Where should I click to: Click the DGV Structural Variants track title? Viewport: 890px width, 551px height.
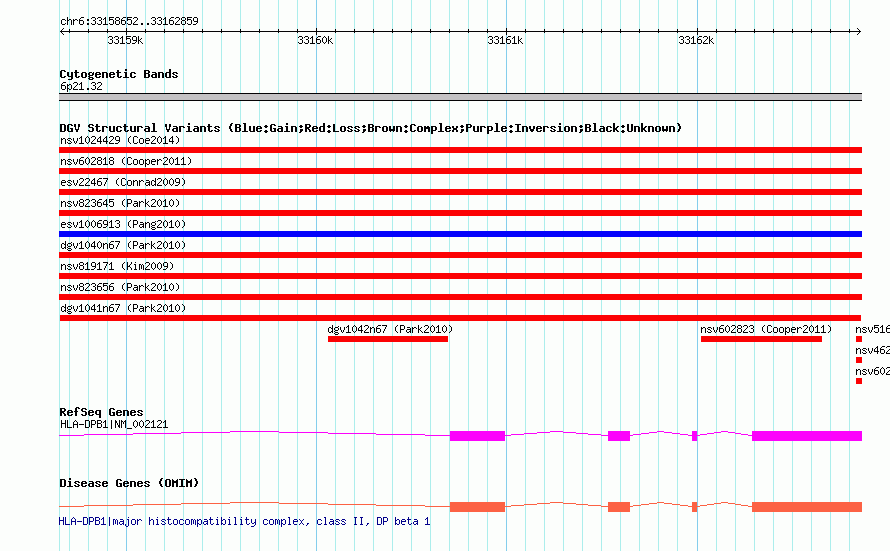click(x=370, y=128)
